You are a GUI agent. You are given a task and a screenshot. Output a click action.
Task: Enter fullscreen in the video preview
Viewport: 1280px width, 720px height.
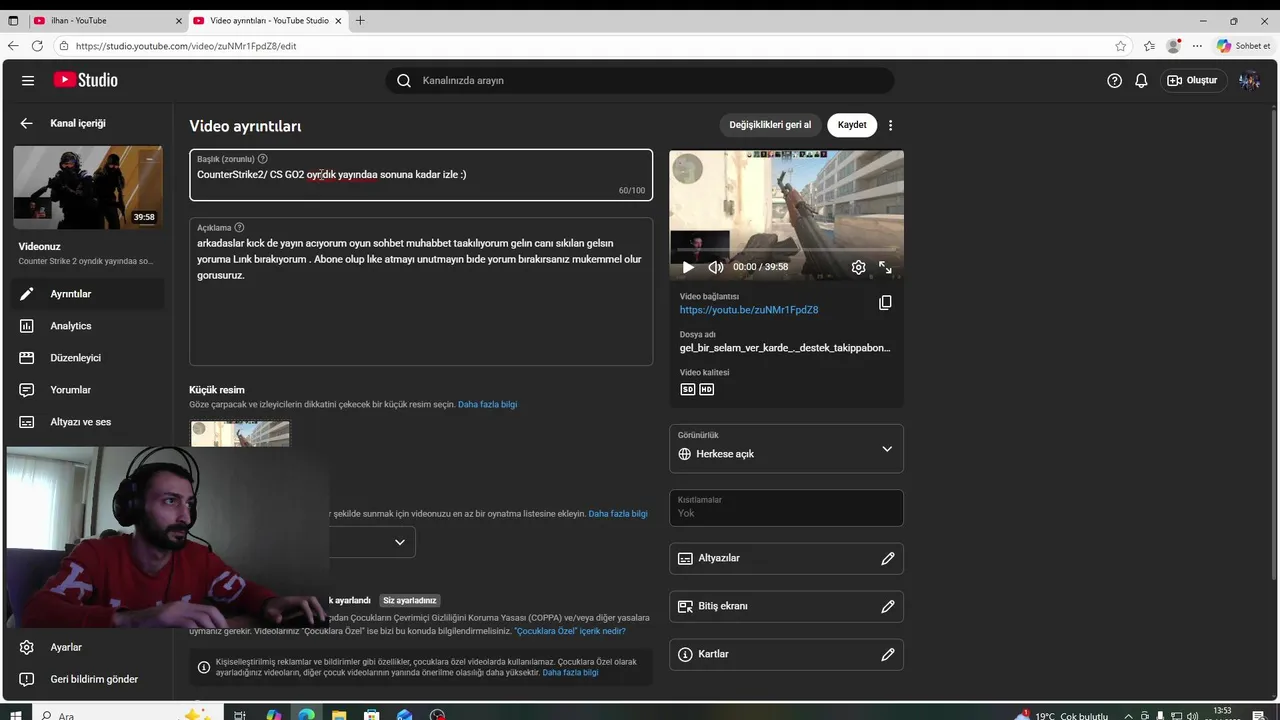pyautogui.click(x=885, y=267)
